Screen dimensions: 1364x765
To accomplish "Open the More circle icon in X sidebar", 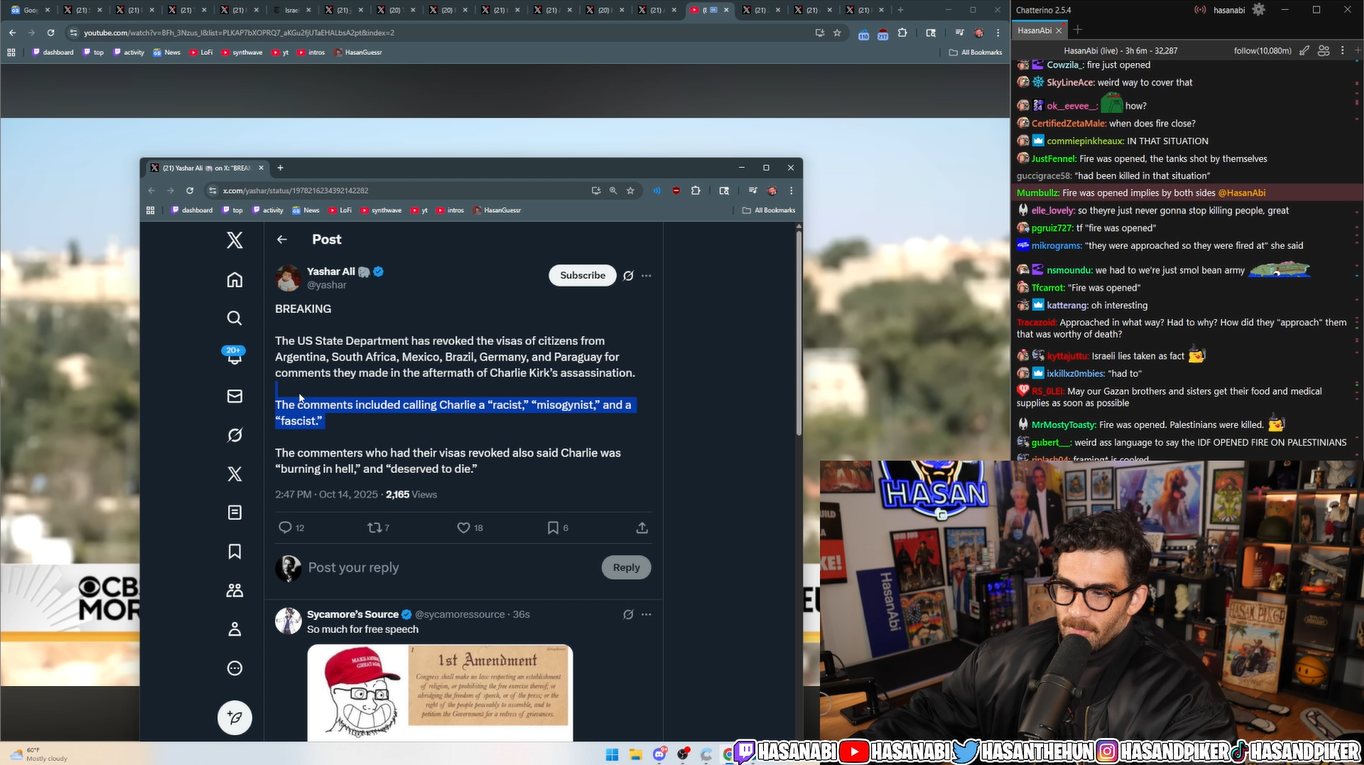I will coord(235,668).
